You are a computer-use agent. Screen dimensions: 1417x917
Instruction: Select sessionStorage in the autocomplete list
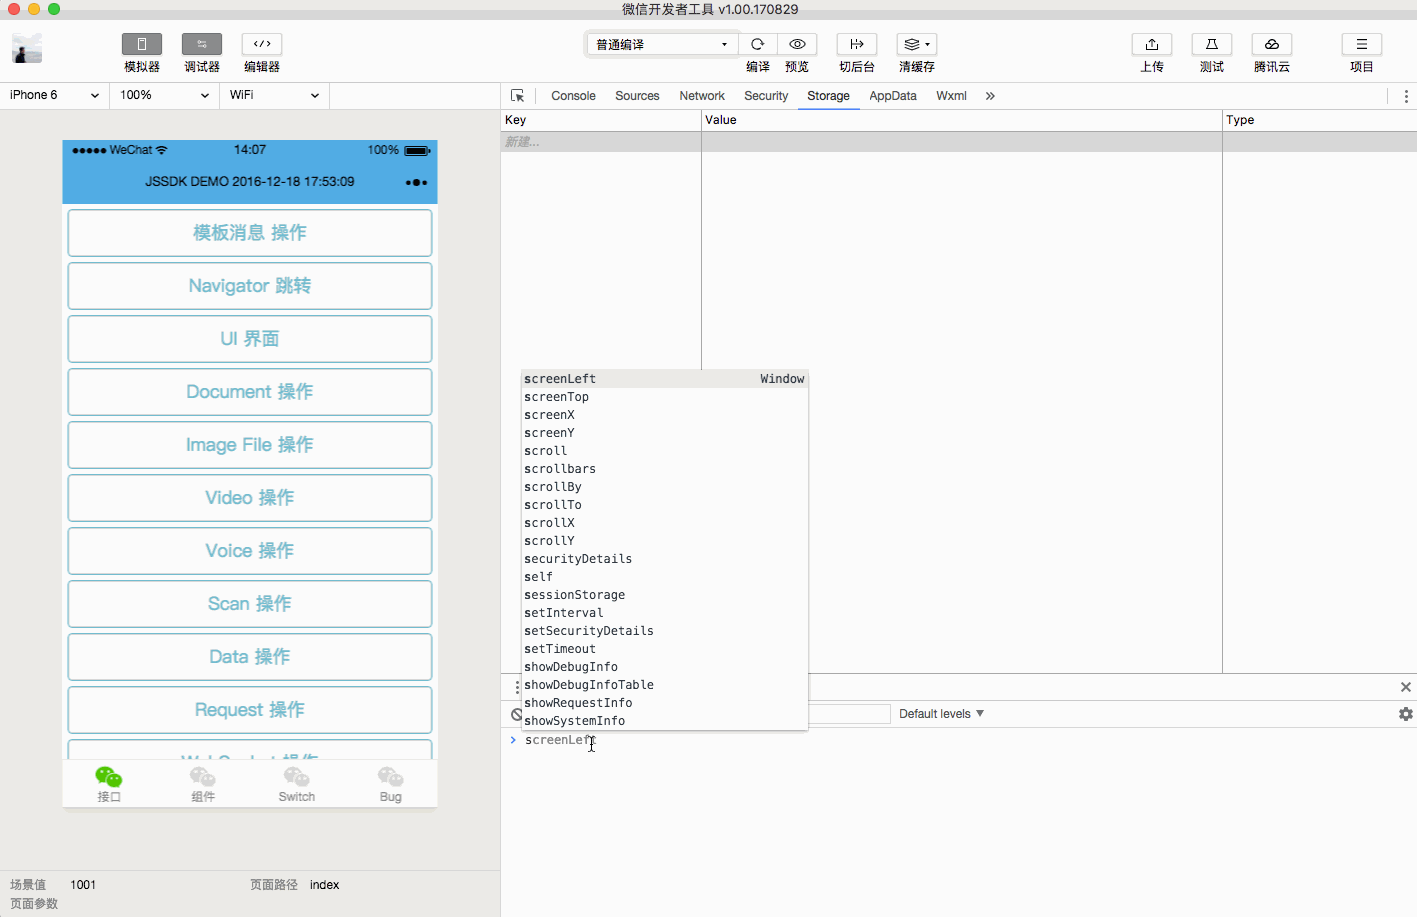(575, 595)
